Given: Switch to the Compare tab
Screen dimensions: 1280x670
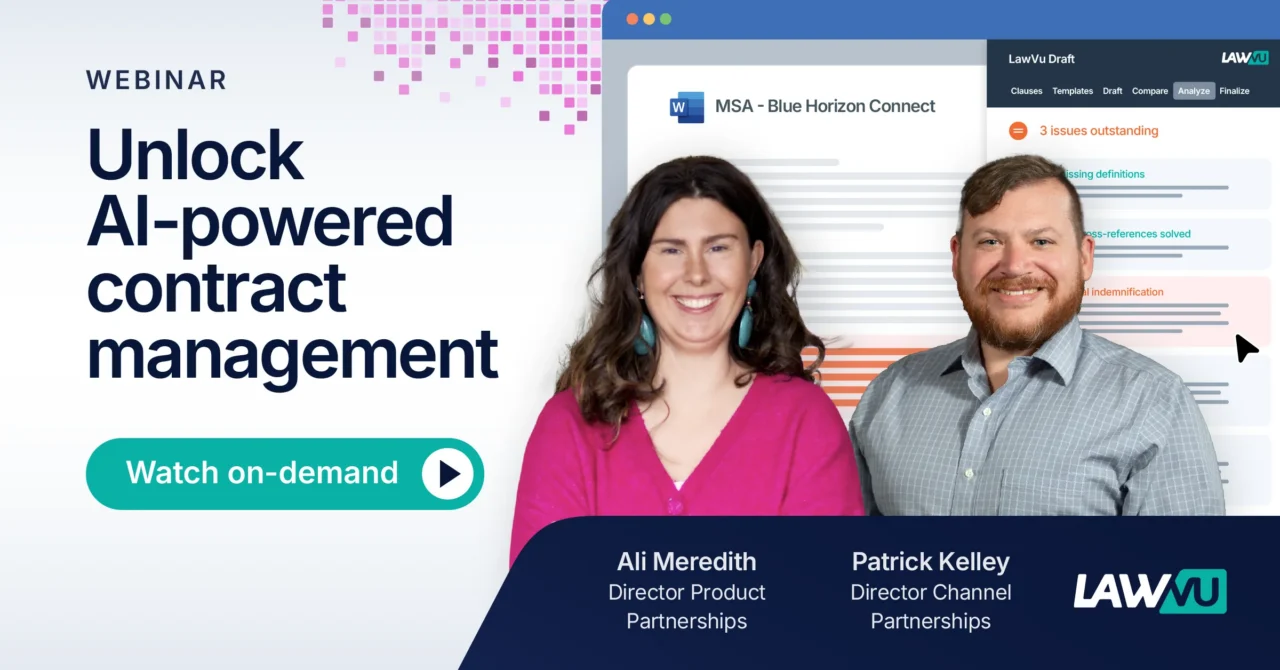Looking at the screenshot, I should tap(1150, 90).
